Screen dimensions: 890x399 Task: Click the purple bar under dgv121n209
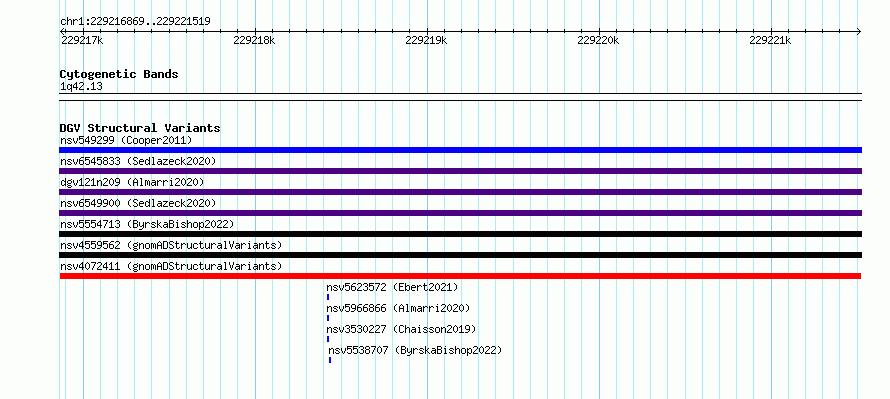click(x=460, y=192)
